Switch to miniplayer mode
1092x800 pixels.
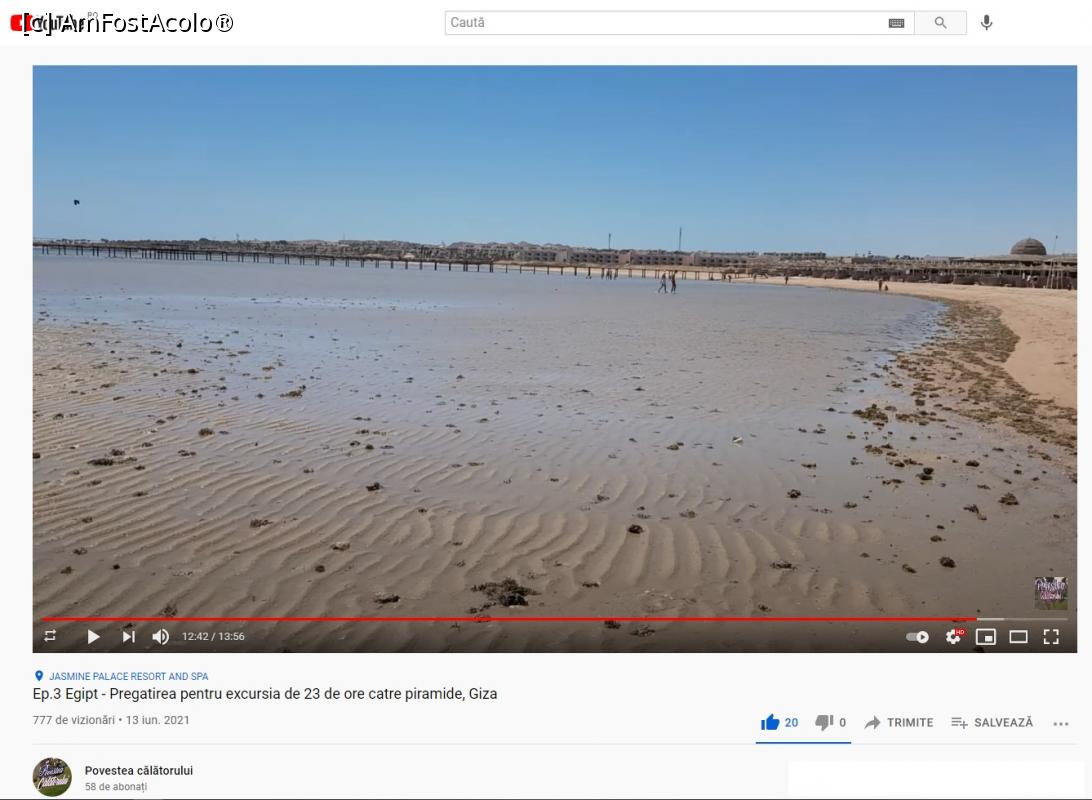[x=985, y=636]
